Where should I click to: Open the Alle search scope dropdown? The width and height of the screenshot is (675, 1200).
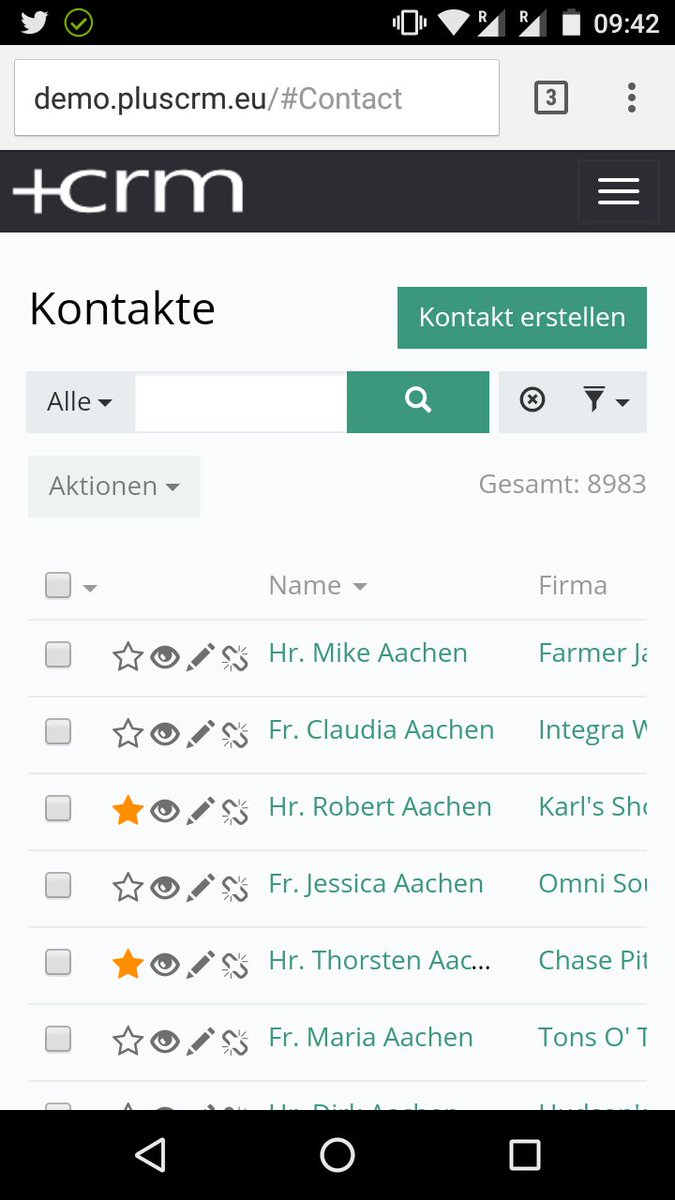tap(80, 402)
